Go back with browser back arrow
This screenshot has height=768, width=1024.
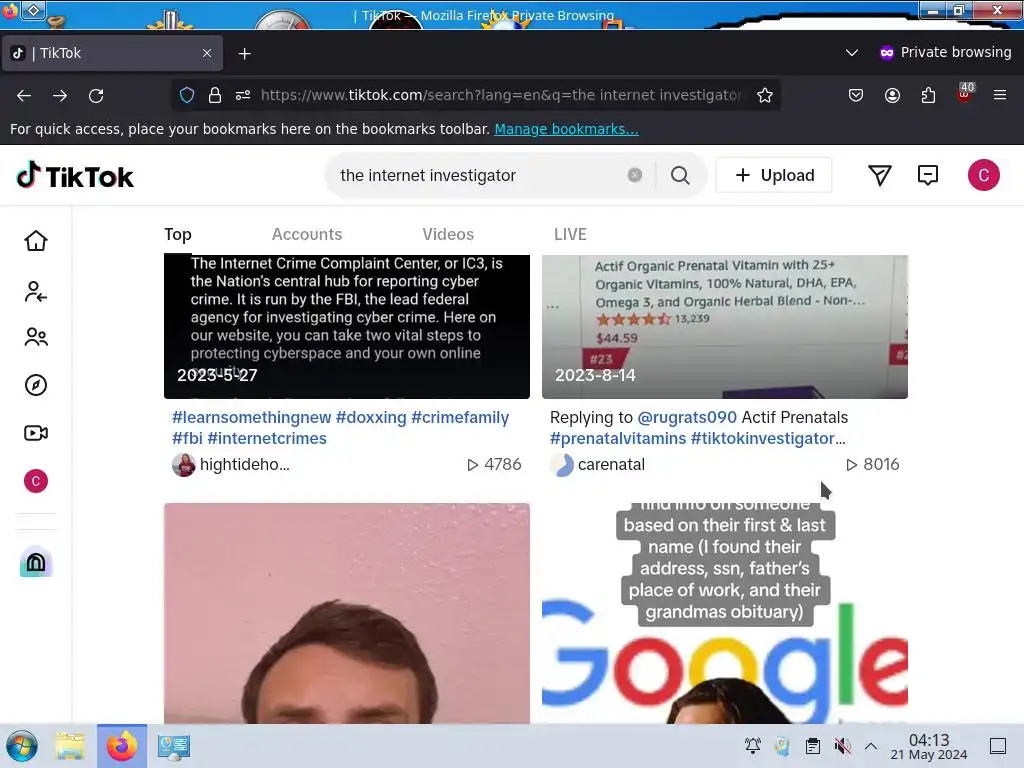(24, 95)
